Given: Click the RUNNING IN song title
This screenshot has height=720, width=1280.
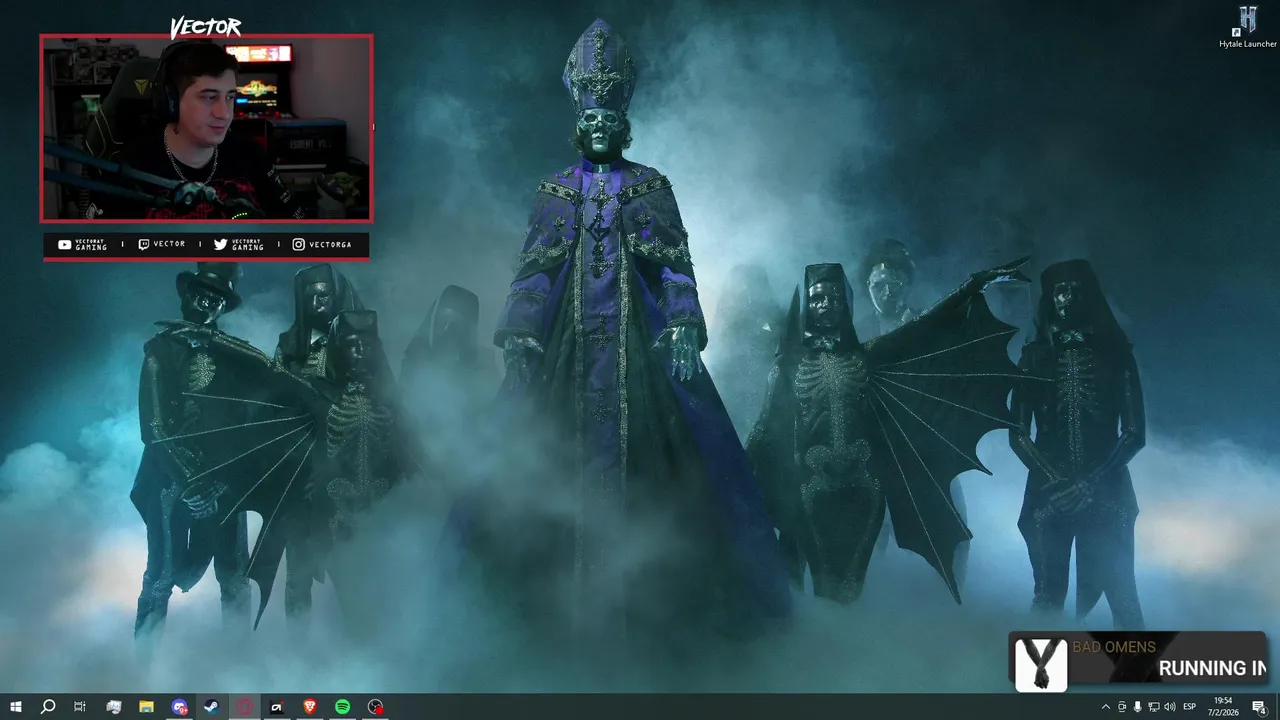Looking at the screenshot, I should (x=1212, y=669).
